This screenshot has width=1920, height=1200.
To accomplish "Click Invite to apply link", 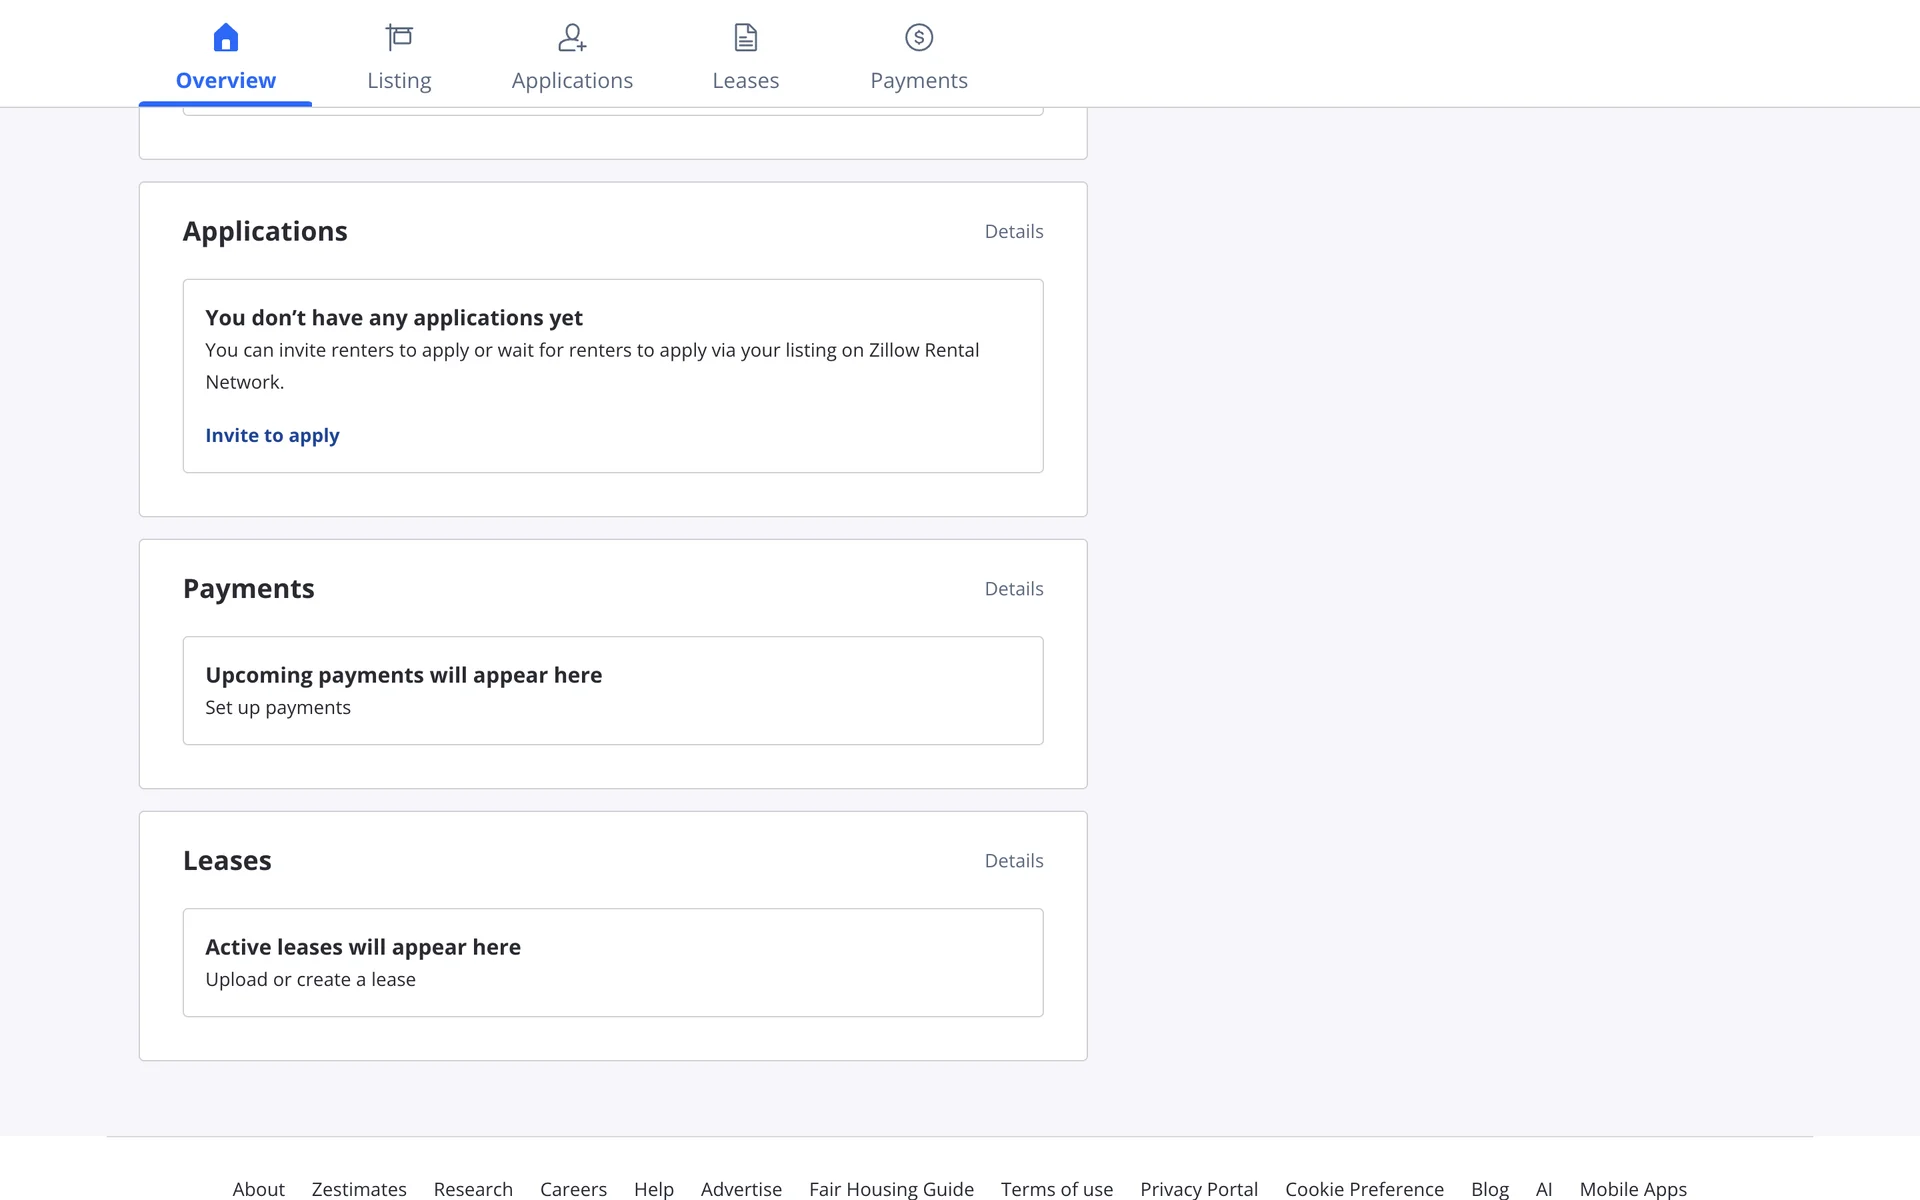I will 272,435.
